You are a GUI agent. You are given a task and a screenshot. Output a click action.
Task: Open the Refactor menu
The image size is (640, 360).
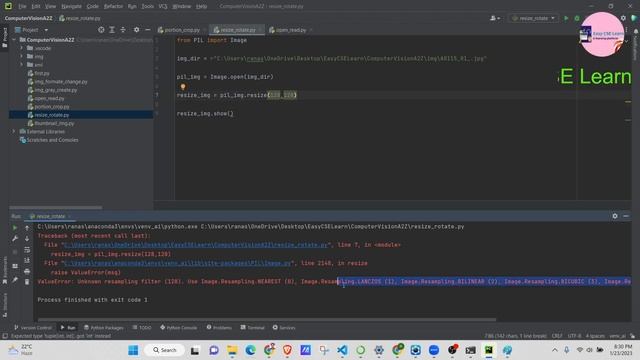(113, 6)
